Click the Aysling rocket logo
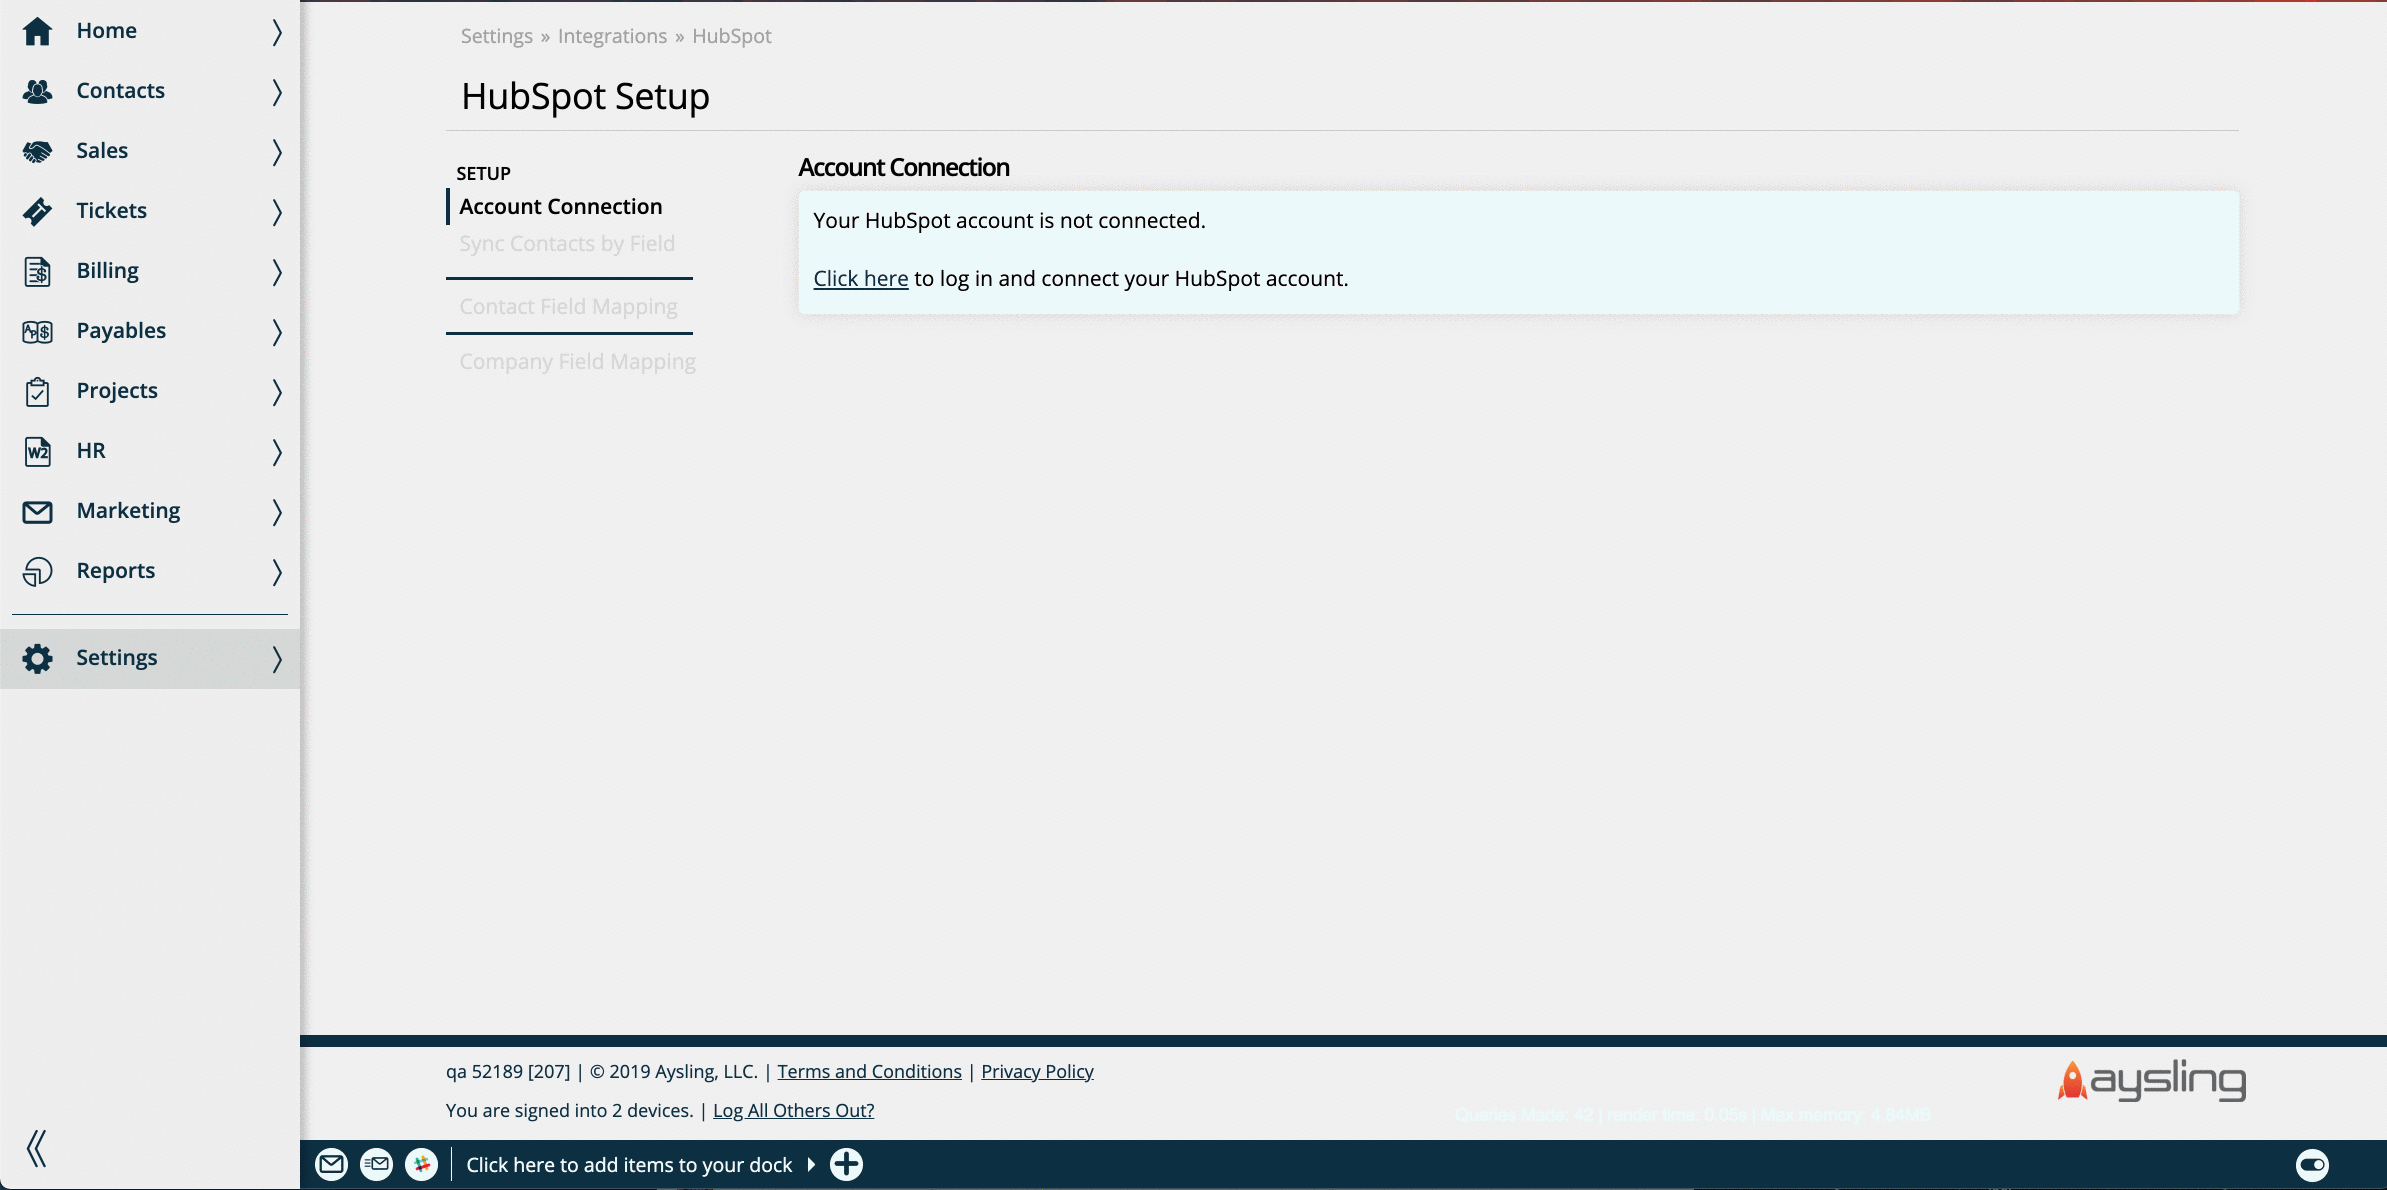The width and height of the screenshot is (2387, 1190). 2151,1080
